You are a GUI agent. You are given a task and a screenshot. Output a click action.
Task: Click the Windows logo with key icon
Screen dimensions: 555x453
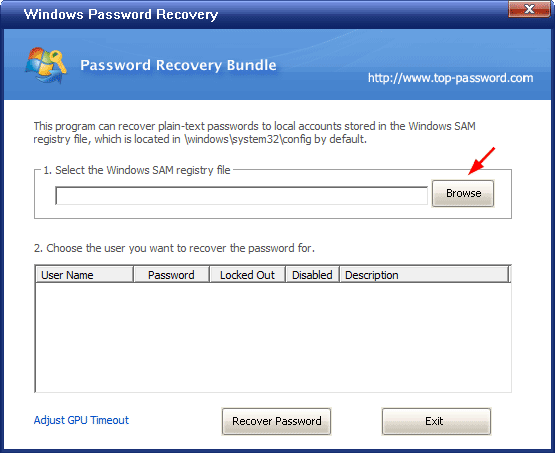(x=46, y=65)
